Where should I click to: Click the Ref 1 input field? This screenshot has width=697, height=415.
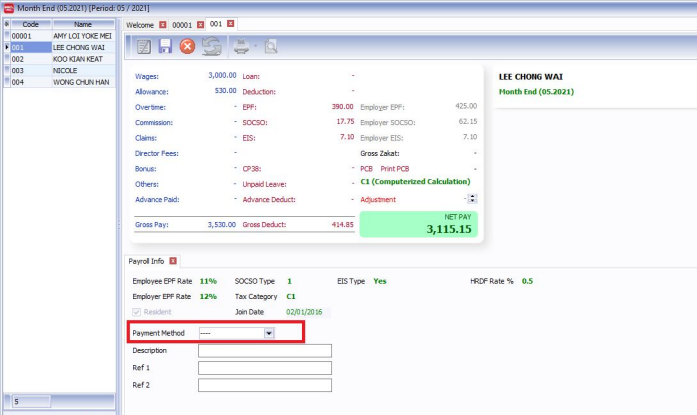tap(264, 368)
